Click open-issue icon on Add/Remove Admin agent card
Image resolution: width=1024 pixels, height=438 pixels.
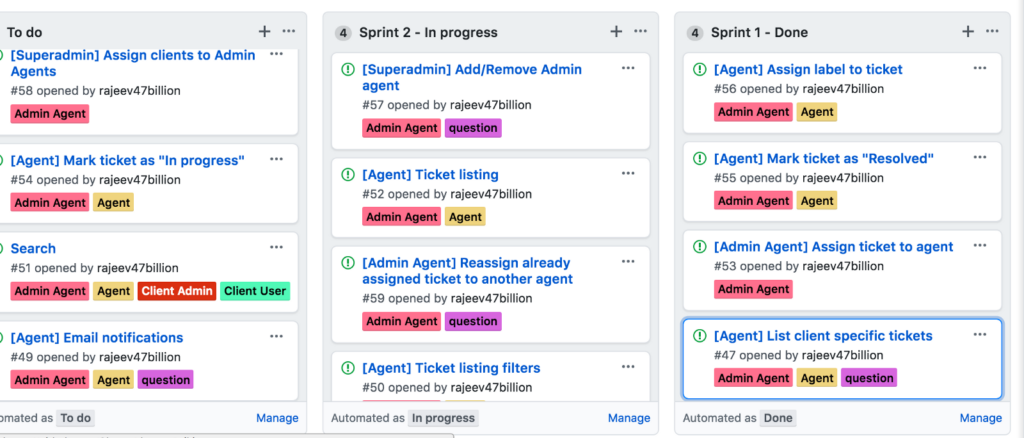point(348,69)
